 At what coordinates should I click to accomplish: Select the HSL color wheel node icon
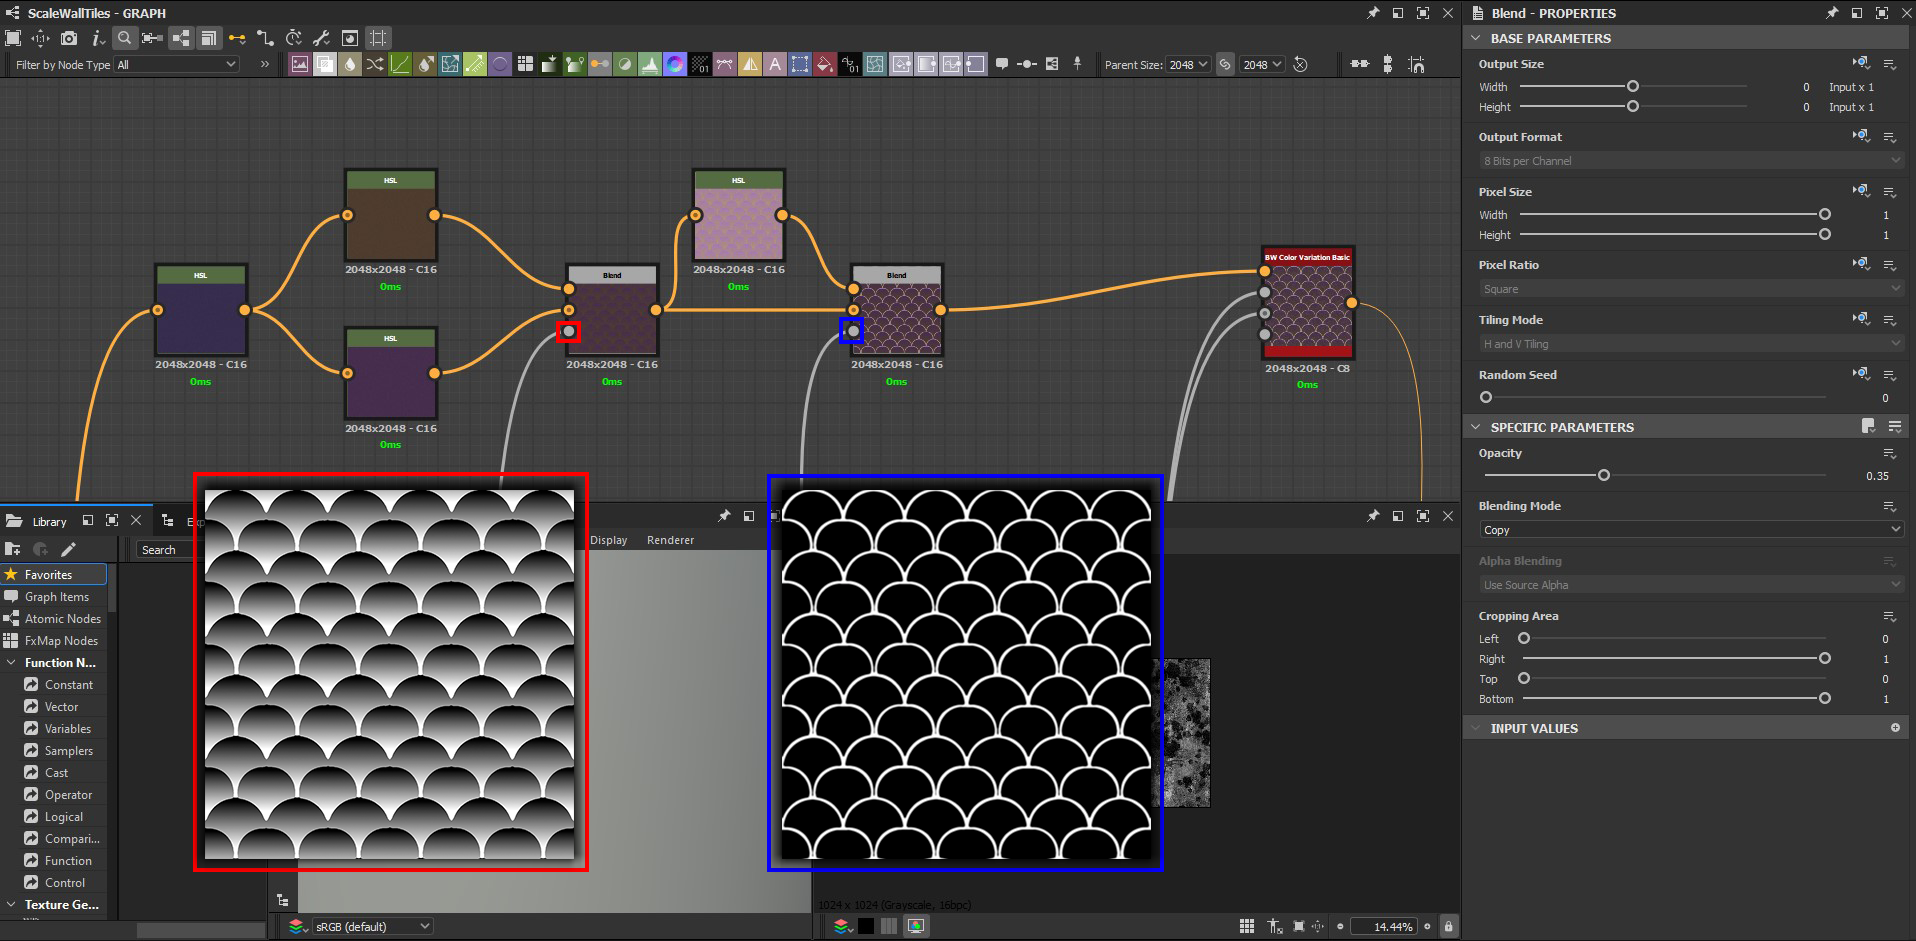[x=677, y=64]
